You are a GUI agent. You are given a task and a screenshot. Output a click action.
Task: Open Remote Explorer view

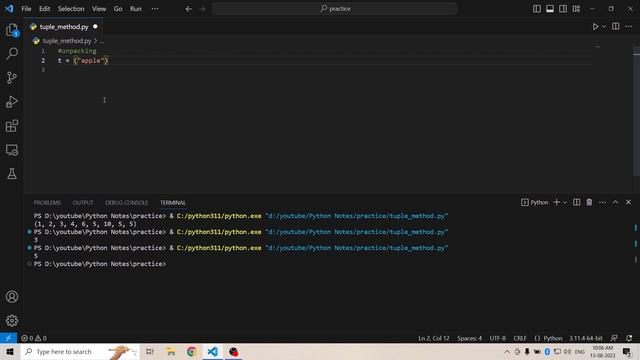pos(12,150)
